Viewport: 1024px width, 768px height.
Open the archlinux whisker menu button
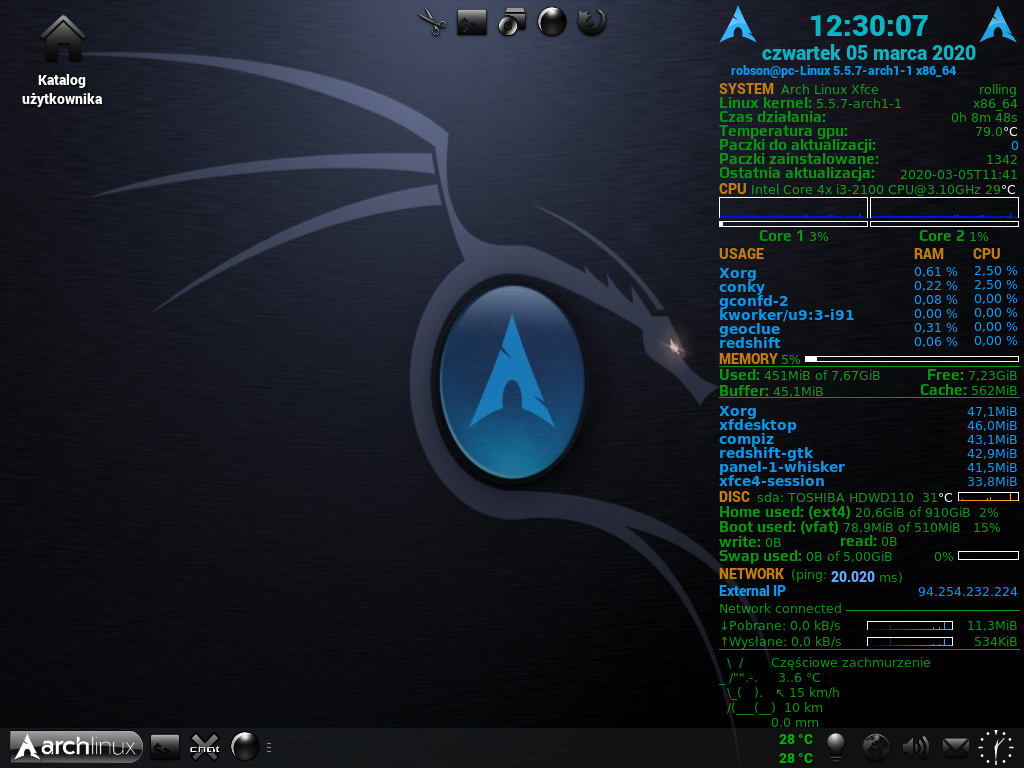(76, 746)
